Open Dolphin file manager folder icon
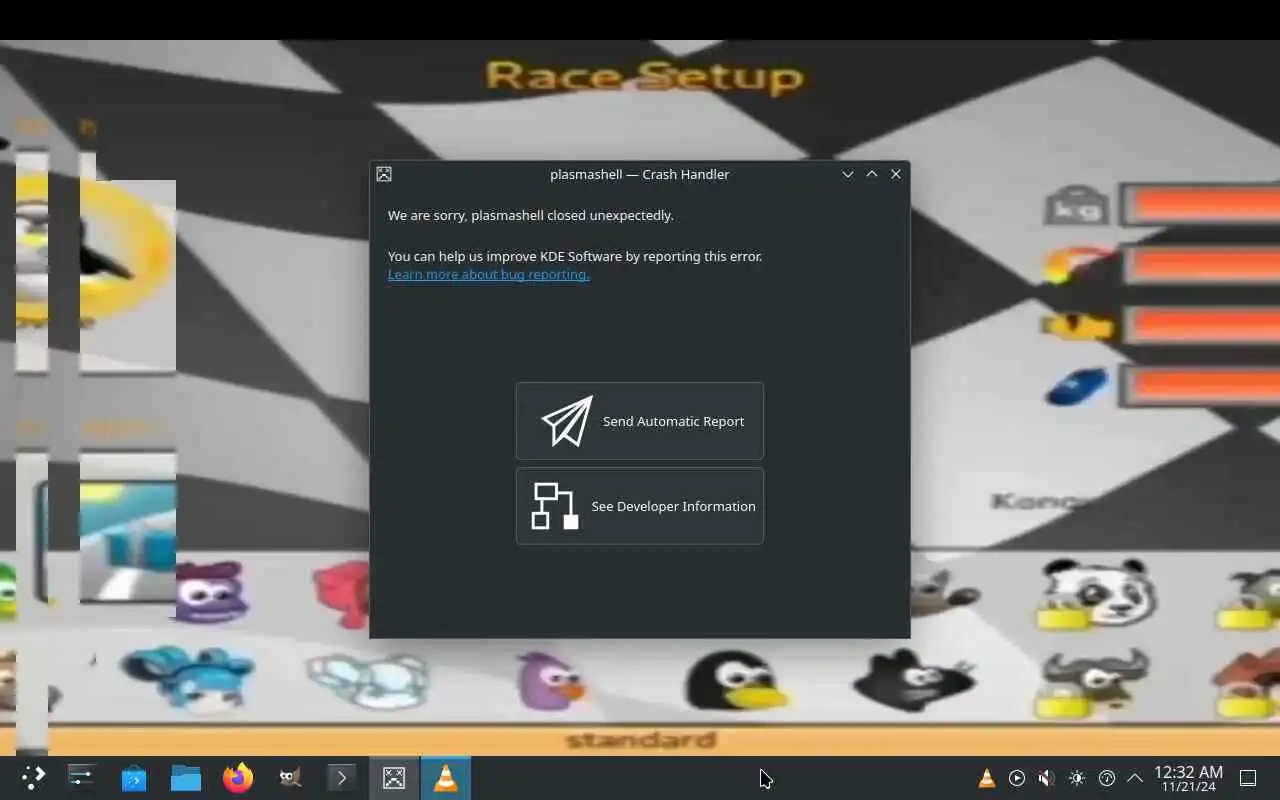Viewport: 1280px width, 800px height. coord(185,777)
